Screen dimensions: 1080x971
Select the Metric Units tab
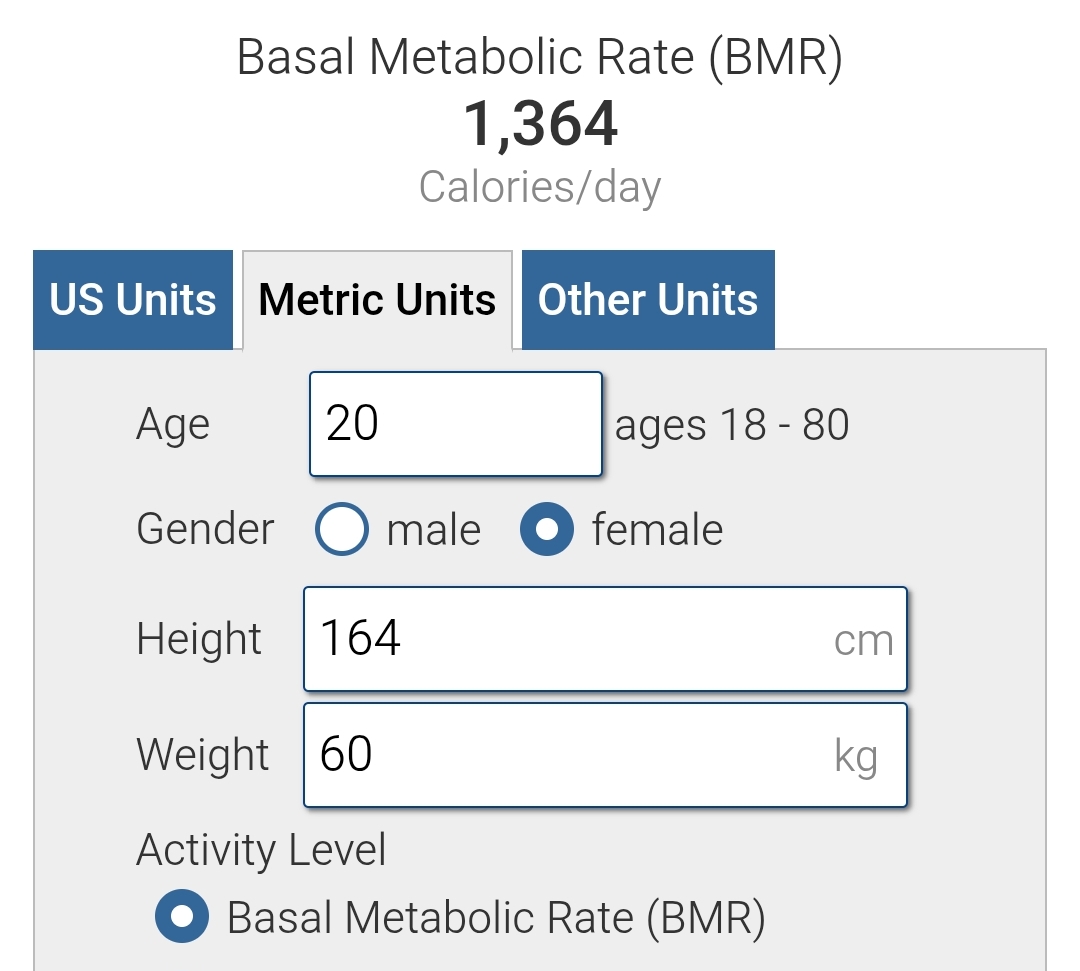[x=377, y=300]
